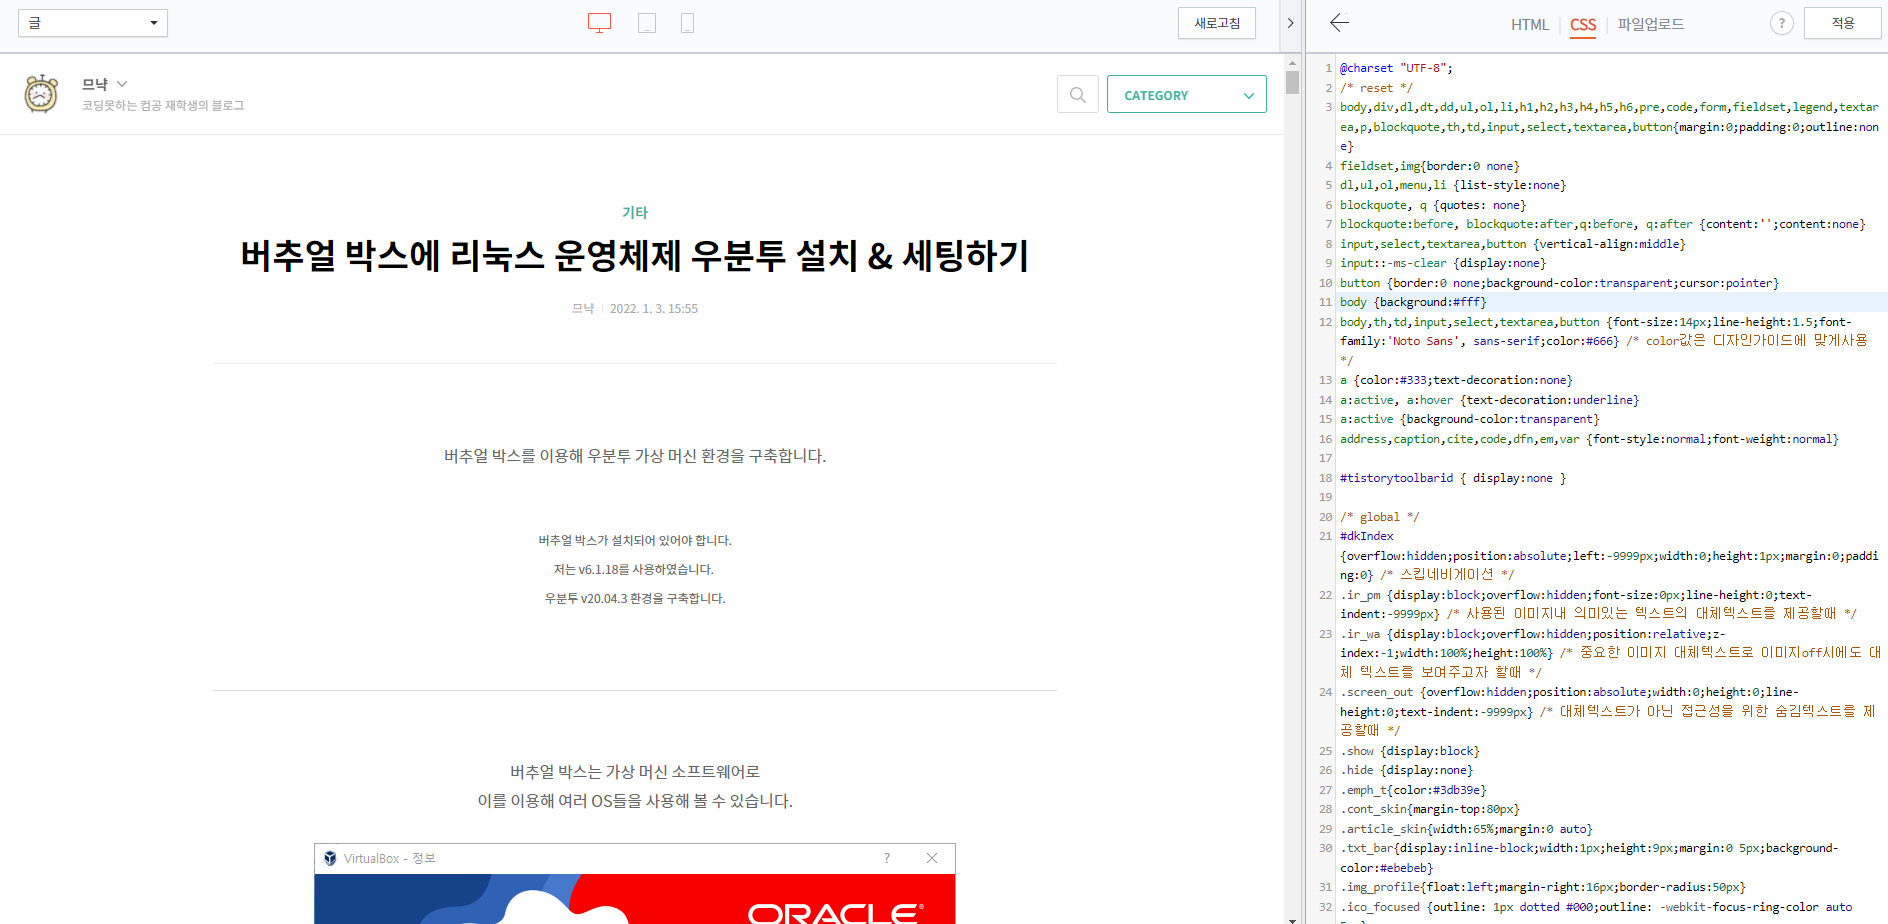
Task: Click the VirtualBox cube icon in screenshot
Action: pos(330,858)
